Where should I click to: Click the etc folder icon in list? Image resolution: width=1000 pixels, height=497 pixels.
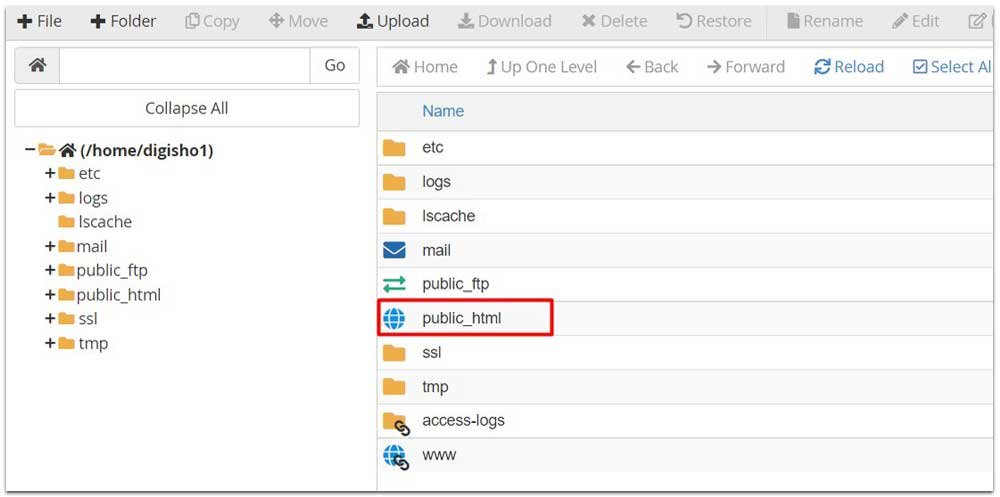point(394,148)
